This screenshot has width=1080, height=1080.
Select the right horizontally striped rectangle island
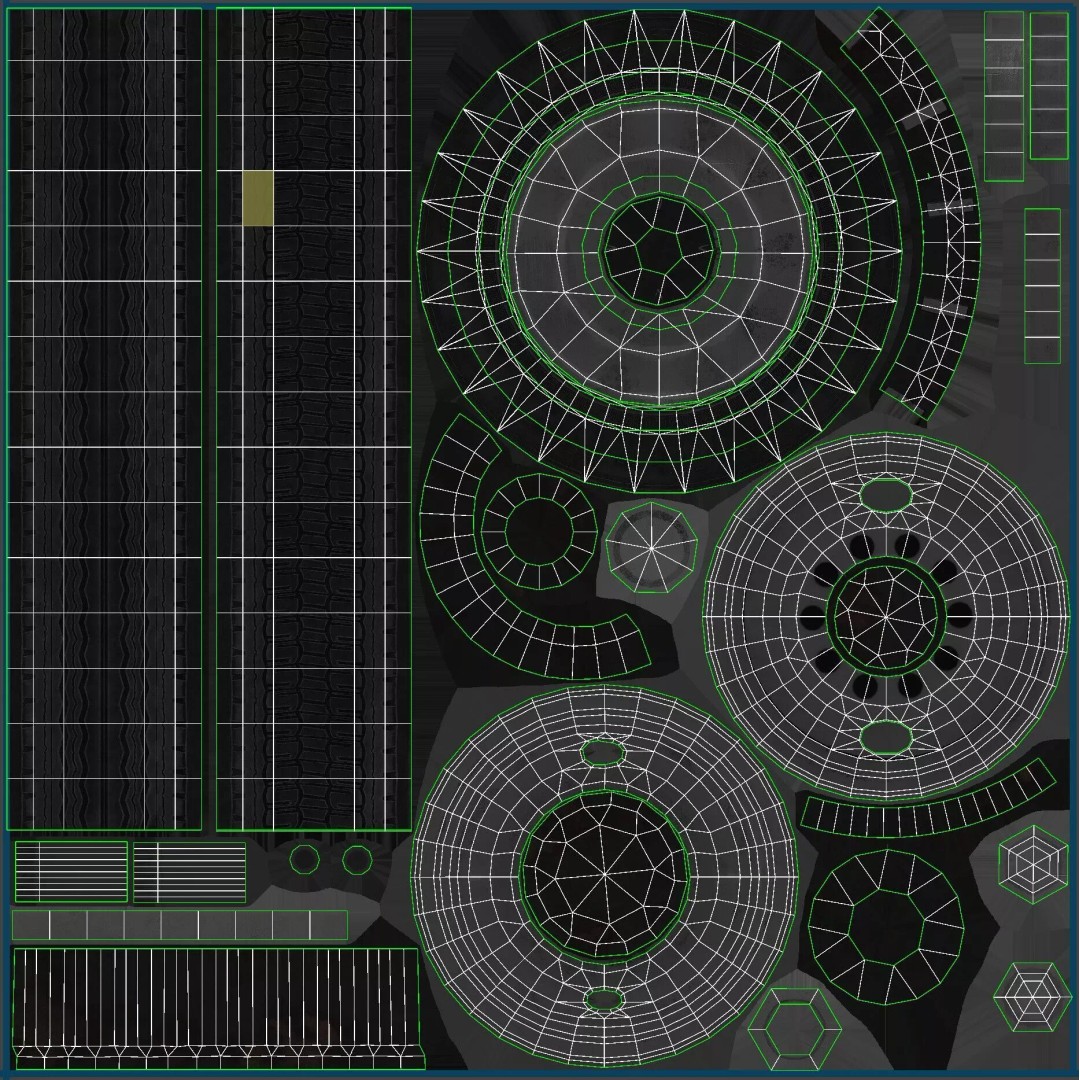[x=189, y=872]
